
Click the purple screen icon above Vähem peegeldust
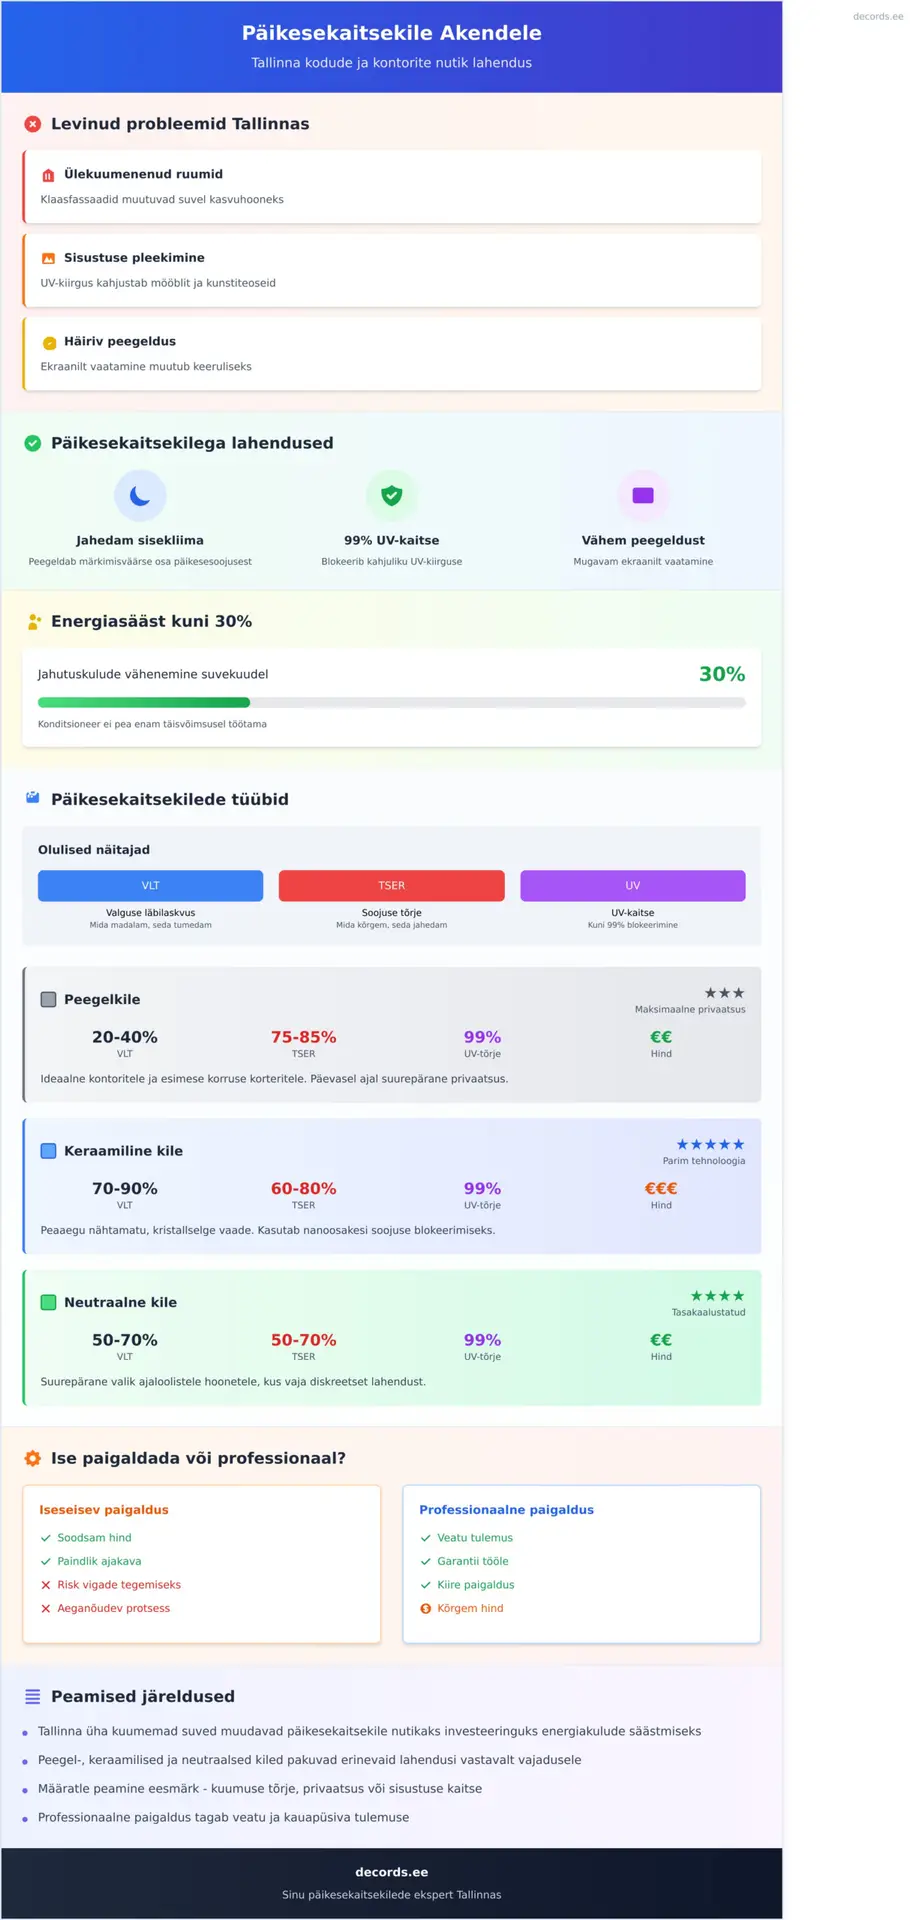click(x=643, y=495)
